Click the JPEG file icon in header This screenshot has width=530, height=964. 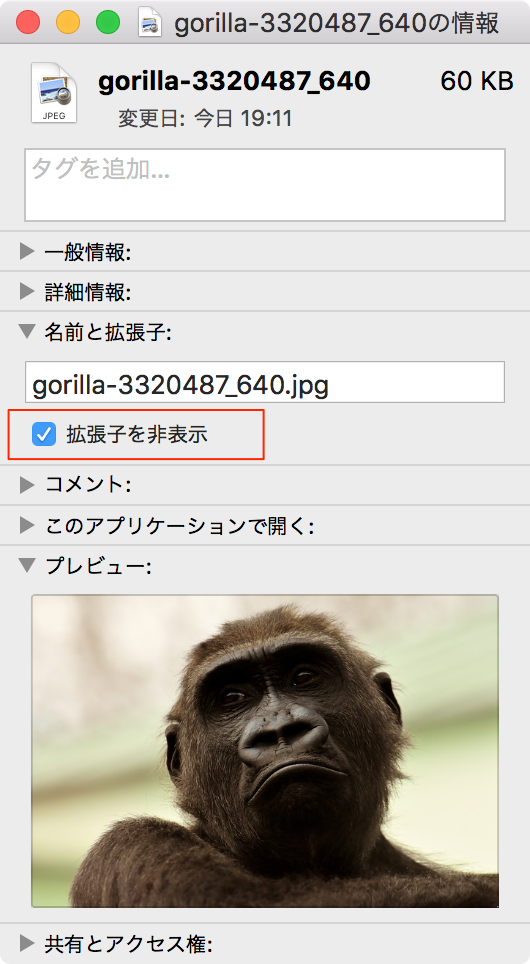(54, 93)
